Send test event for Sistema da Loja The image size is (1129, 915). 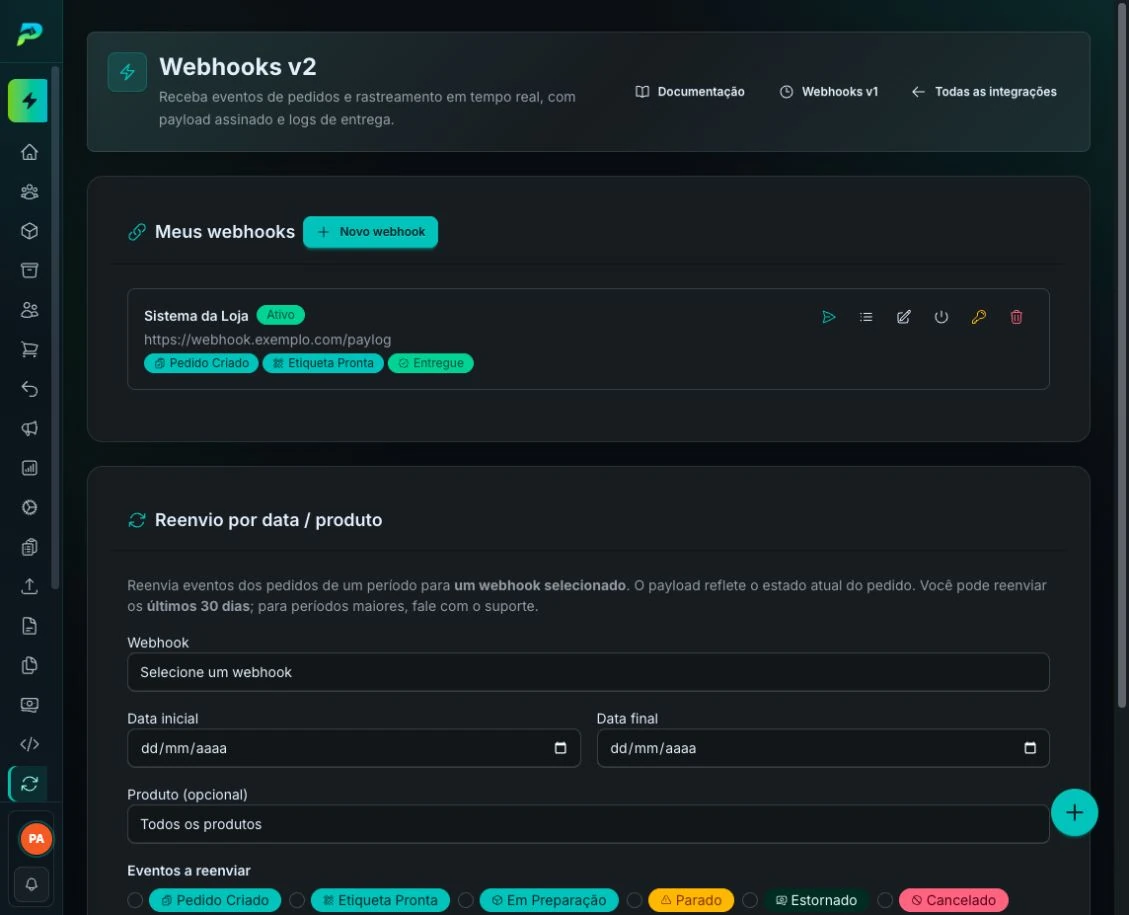[829, 317]
